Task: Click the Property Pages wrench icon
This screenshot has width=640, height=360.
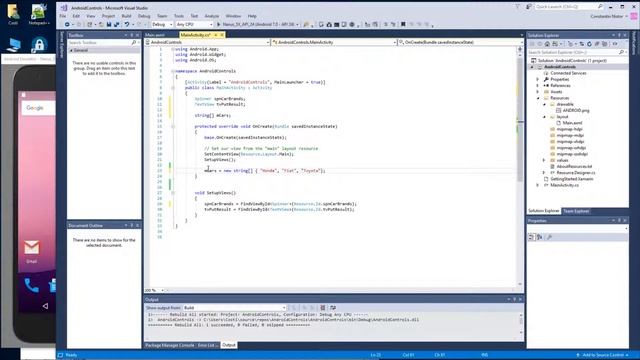Action: coord(549,237)
